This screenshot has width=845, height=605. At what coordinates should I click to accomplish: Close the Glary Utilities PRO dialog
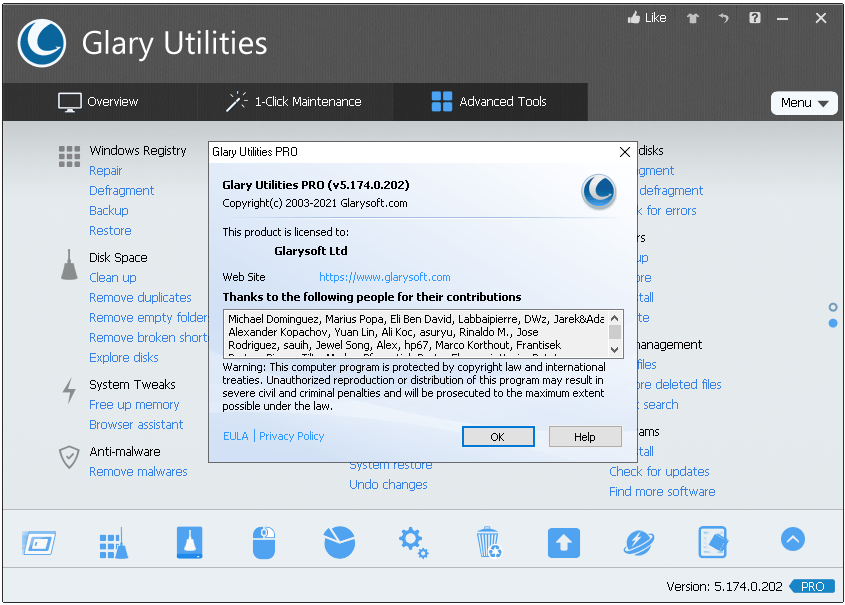(x=625, y=152)
